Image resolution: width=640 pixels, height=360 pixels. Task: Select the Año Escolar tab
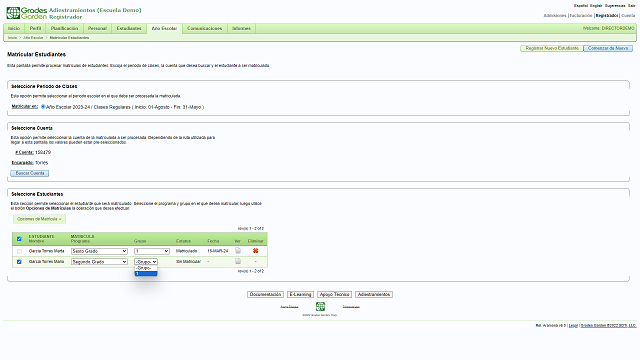pos(164,28)
